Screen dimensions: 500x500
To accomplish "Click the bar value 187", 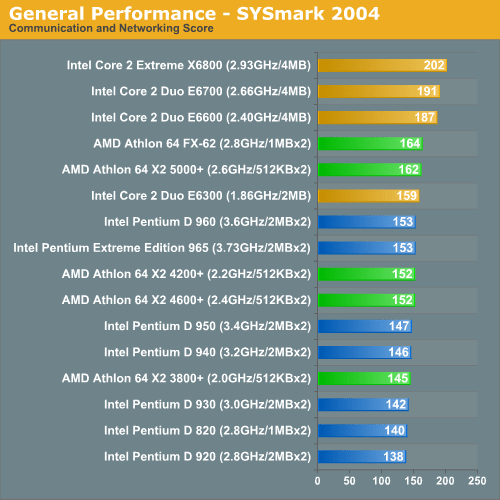I will pos(425,117).
